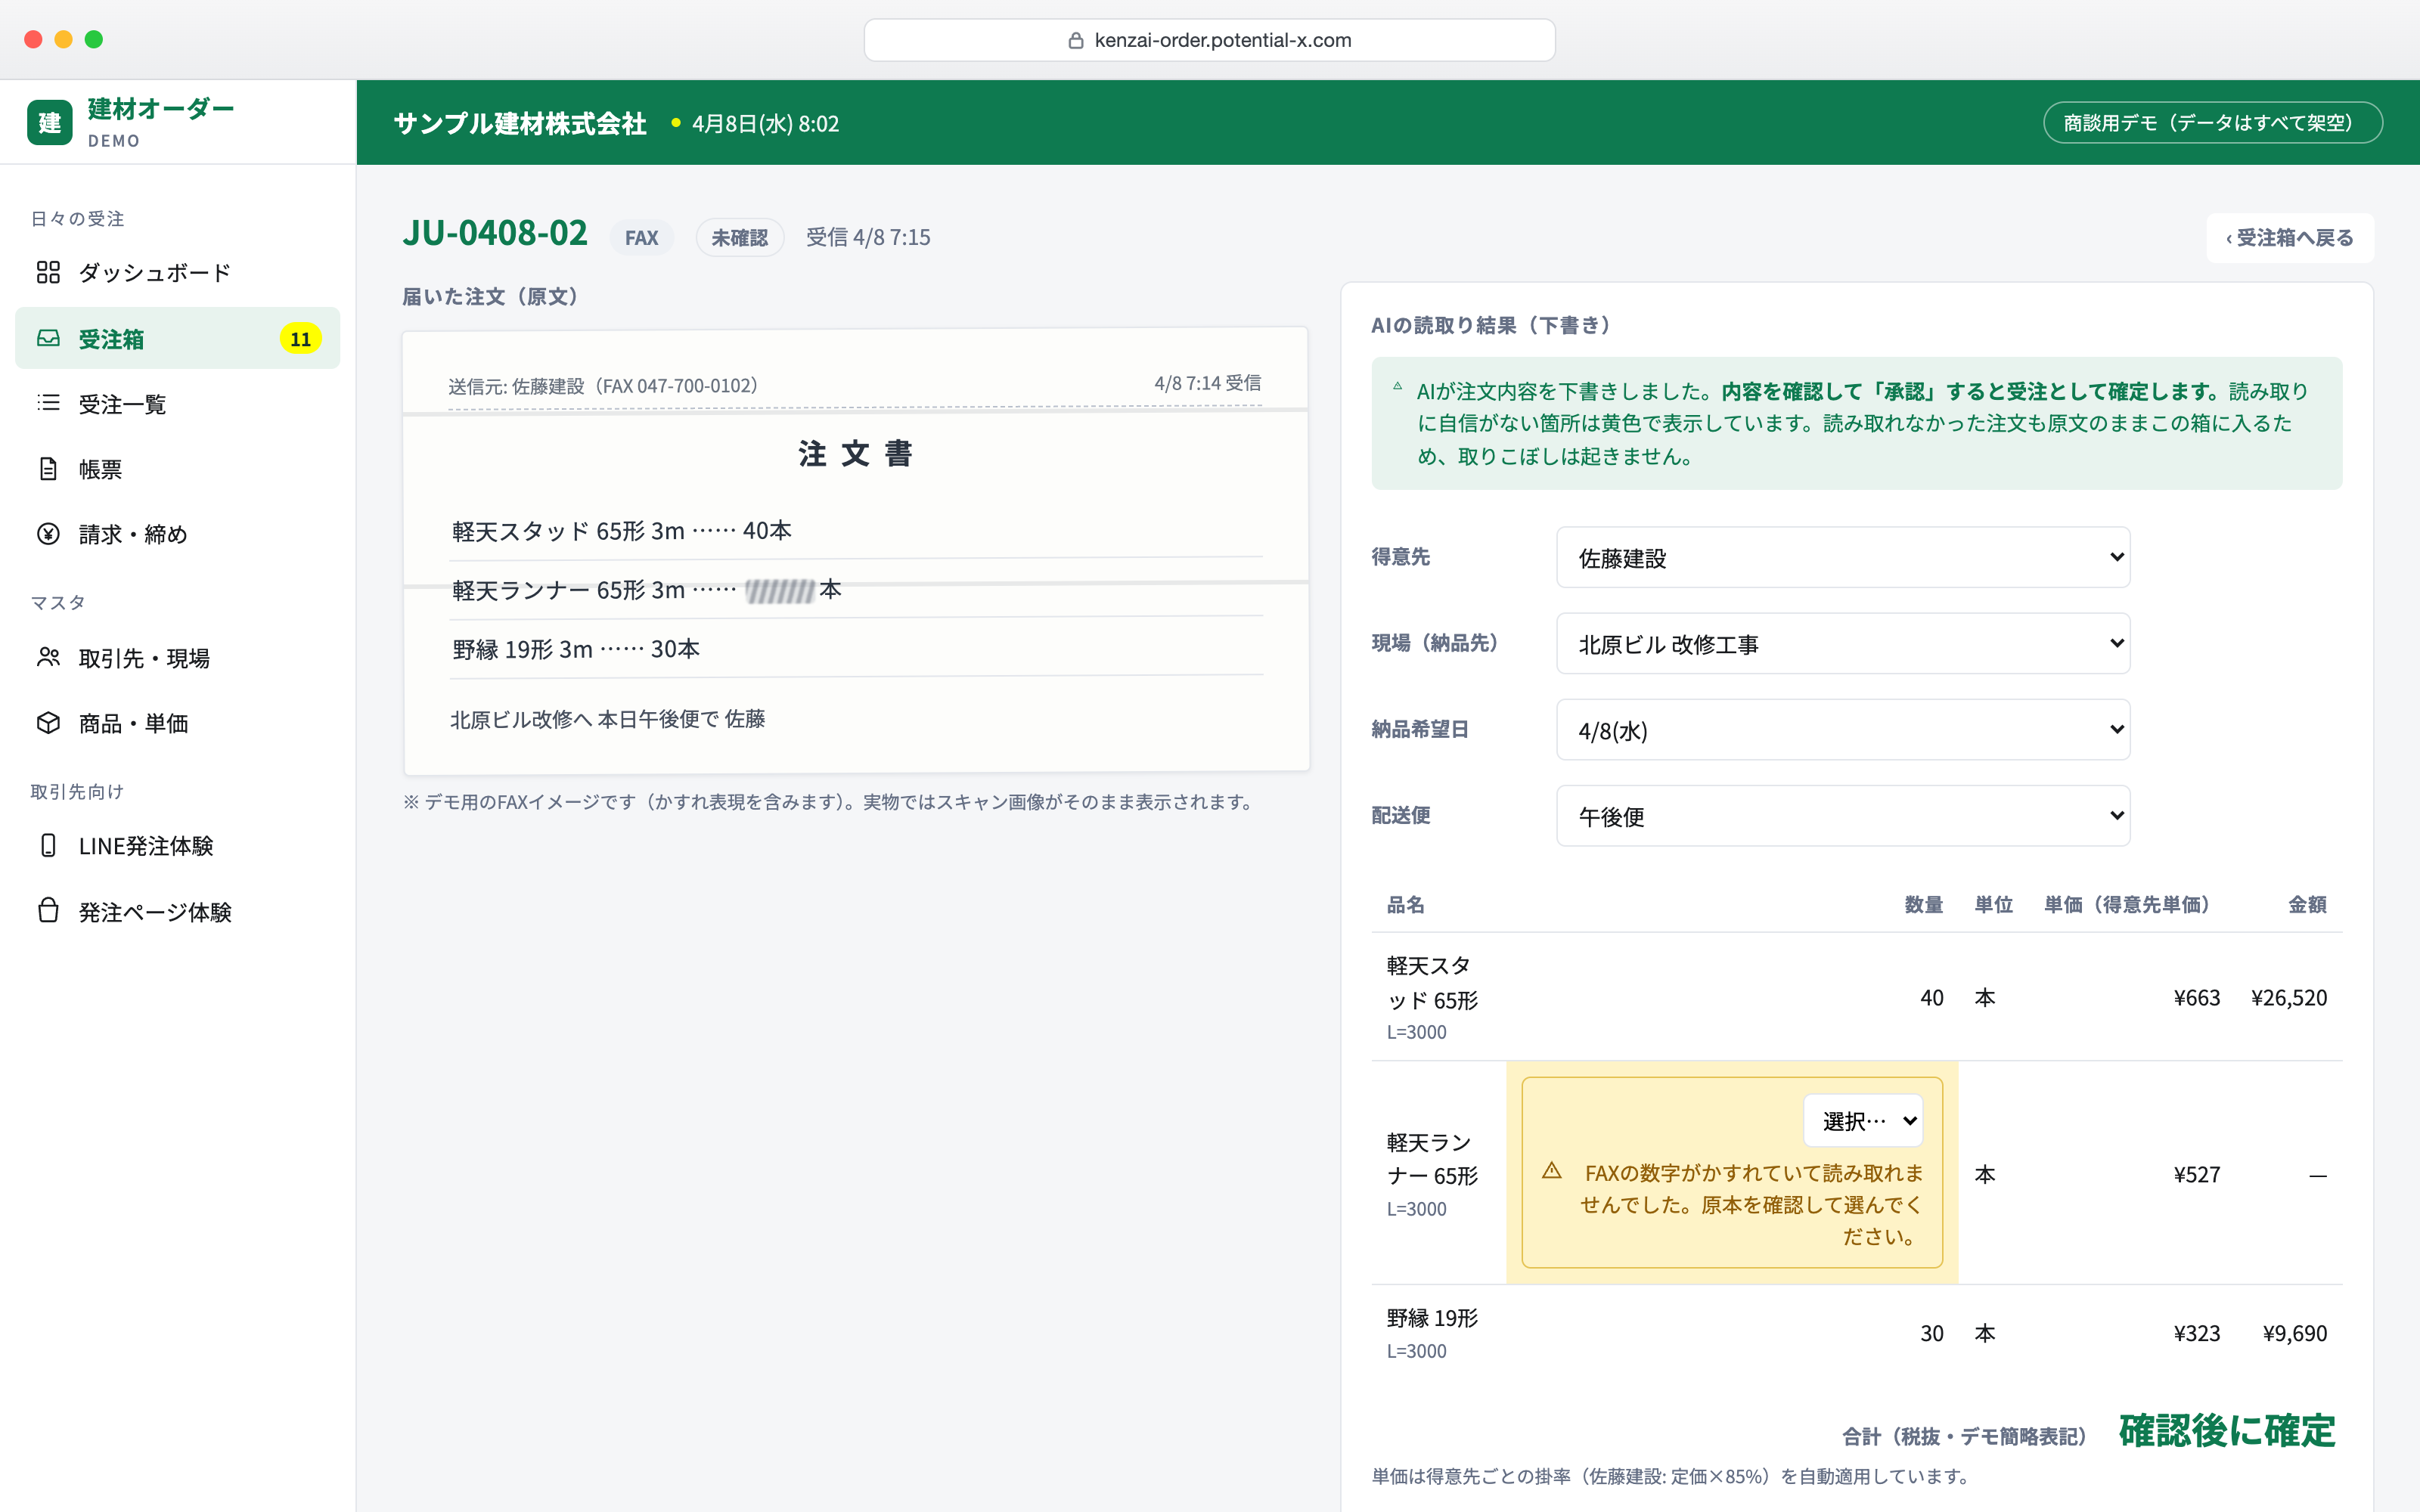
Task: Open 受注箱 menu item
Action: click(x=178, y=338)
